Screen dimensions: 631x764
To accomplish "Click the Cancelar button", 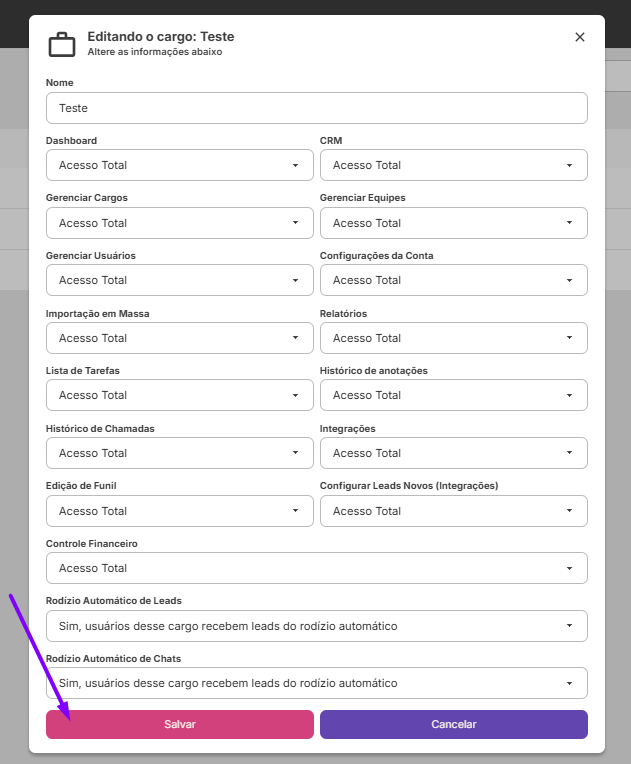I will pyautogui.click(x=454, y=725).
